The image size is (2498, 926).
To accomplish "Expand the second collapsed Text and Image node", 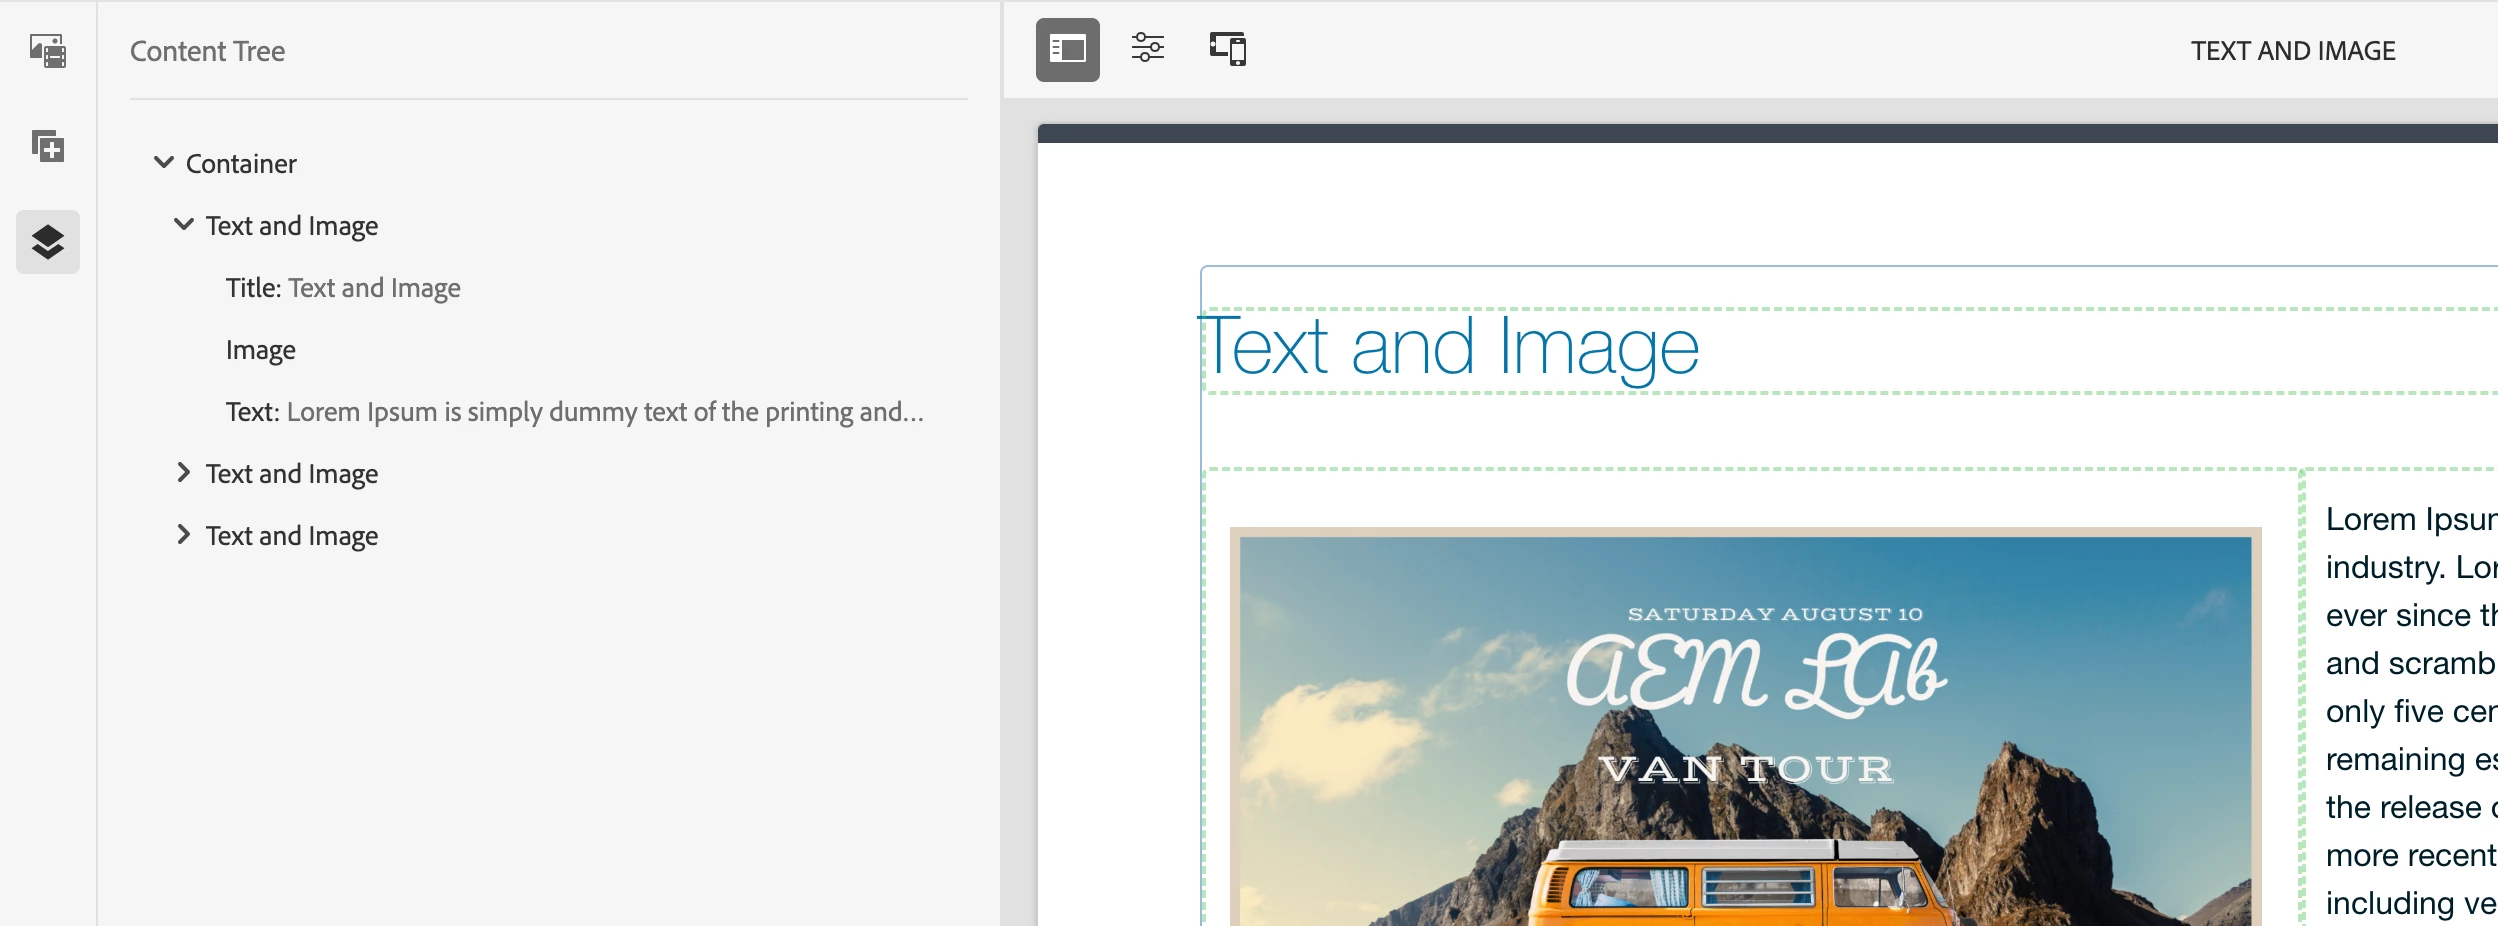I will tap(183, 472).
